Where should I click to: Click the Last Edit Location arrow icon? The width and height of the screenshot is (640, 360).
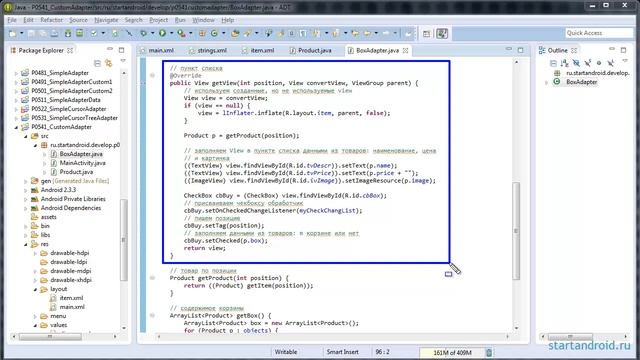click(x=355, y=33)
